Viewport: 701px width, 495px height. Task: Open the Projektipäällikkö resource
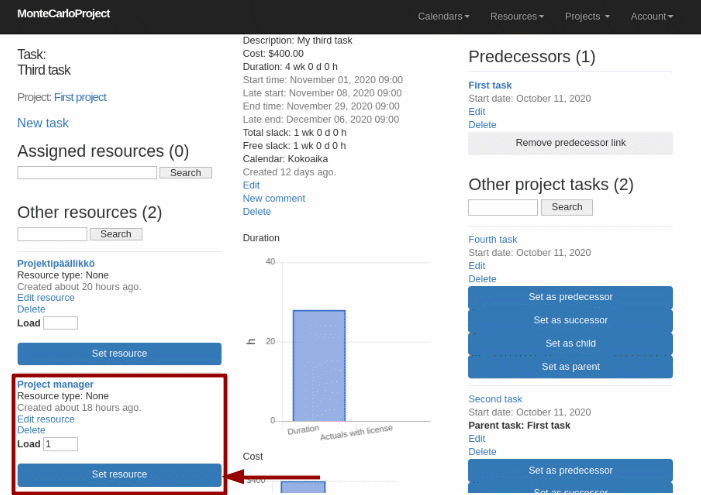(x=56, y=263)
